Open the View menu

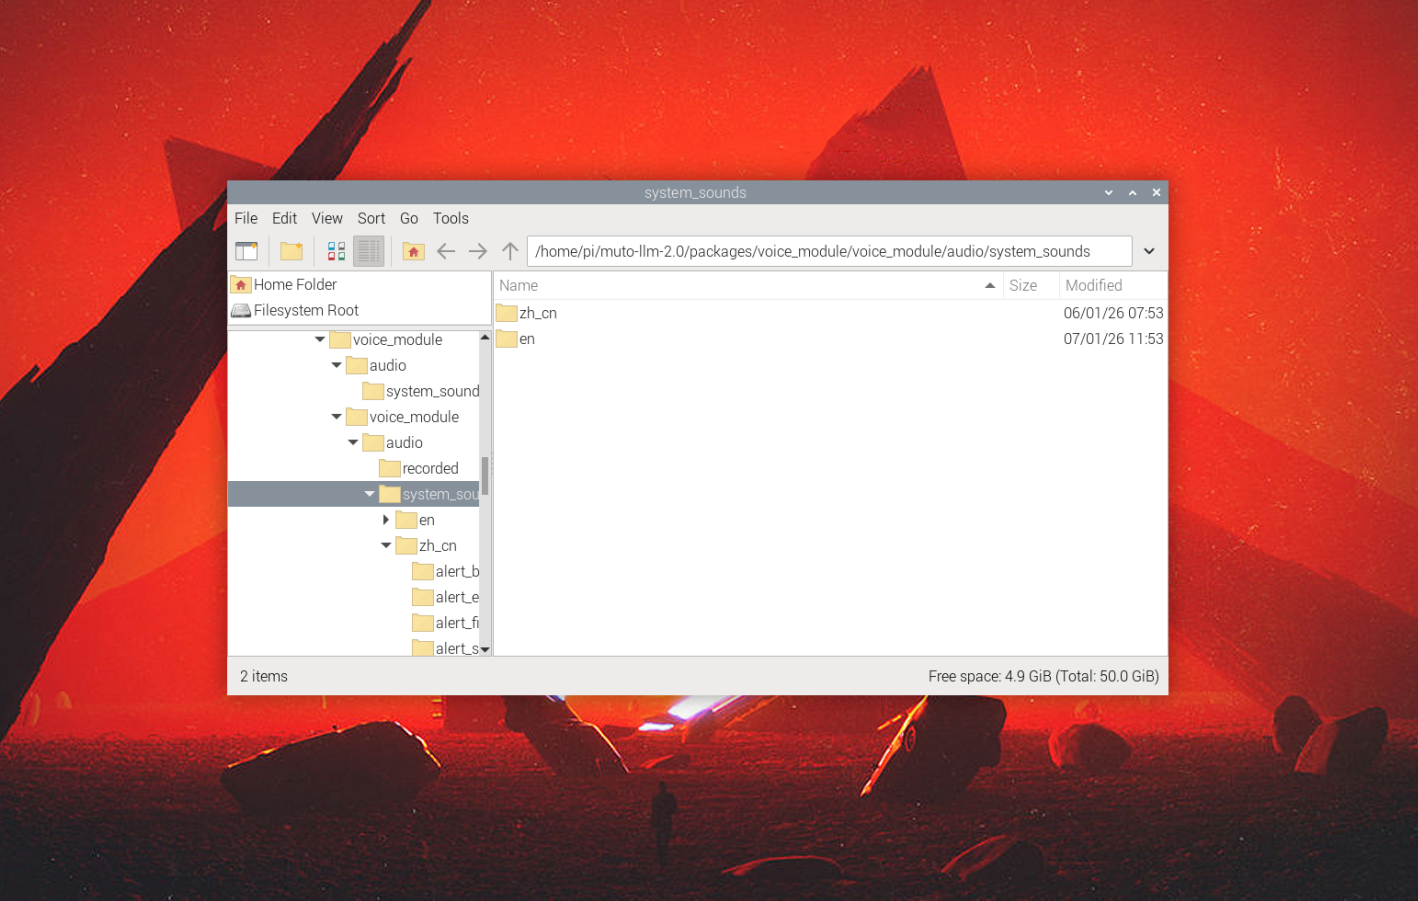[x=327, y=218]
